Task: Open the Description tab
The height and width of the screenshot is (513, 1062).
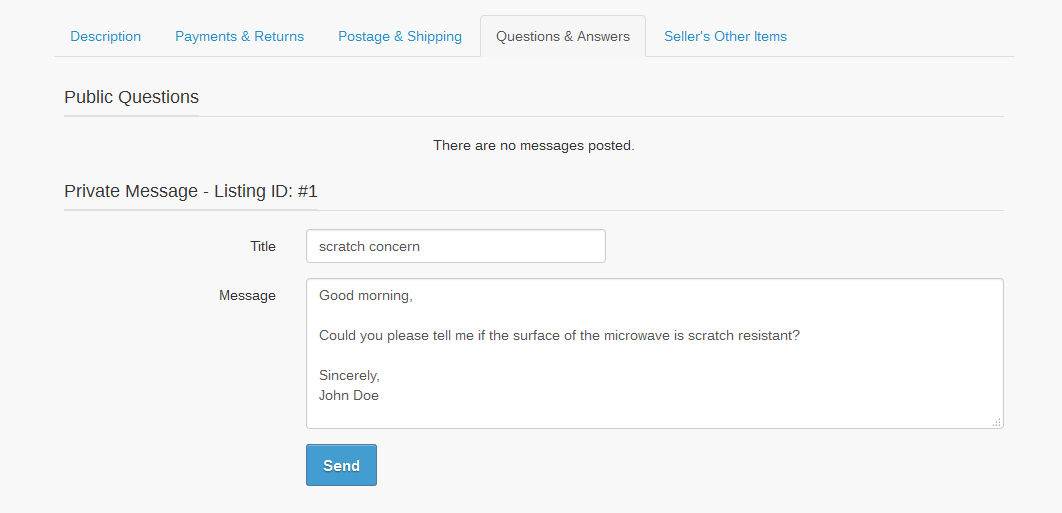Action: coord(105,36)
